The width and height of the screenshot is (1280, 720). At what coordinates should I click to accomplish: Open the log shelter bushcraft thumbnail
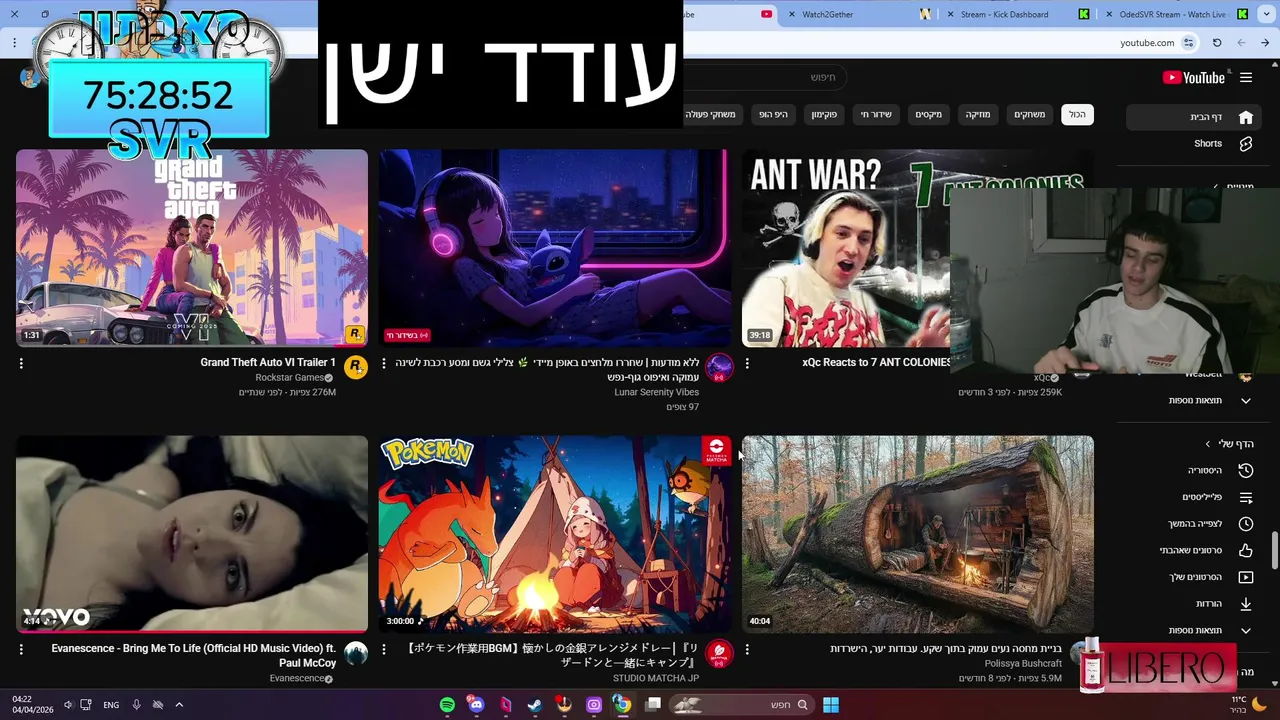point(918,534)
